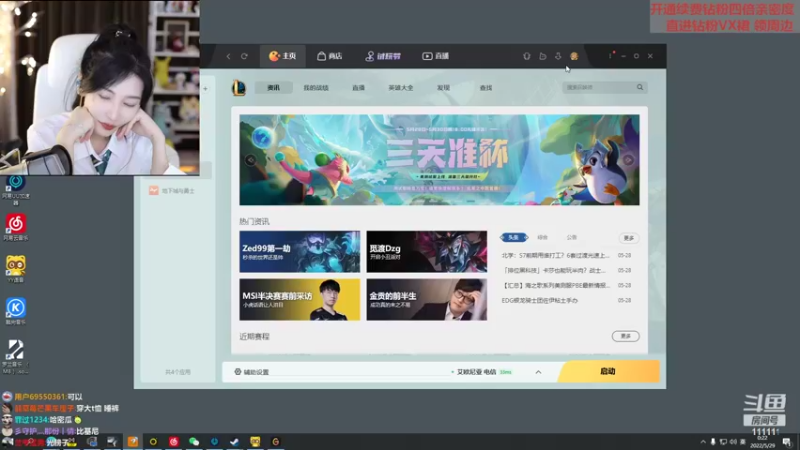Switch to the 主页 home tab

point(283,56)
